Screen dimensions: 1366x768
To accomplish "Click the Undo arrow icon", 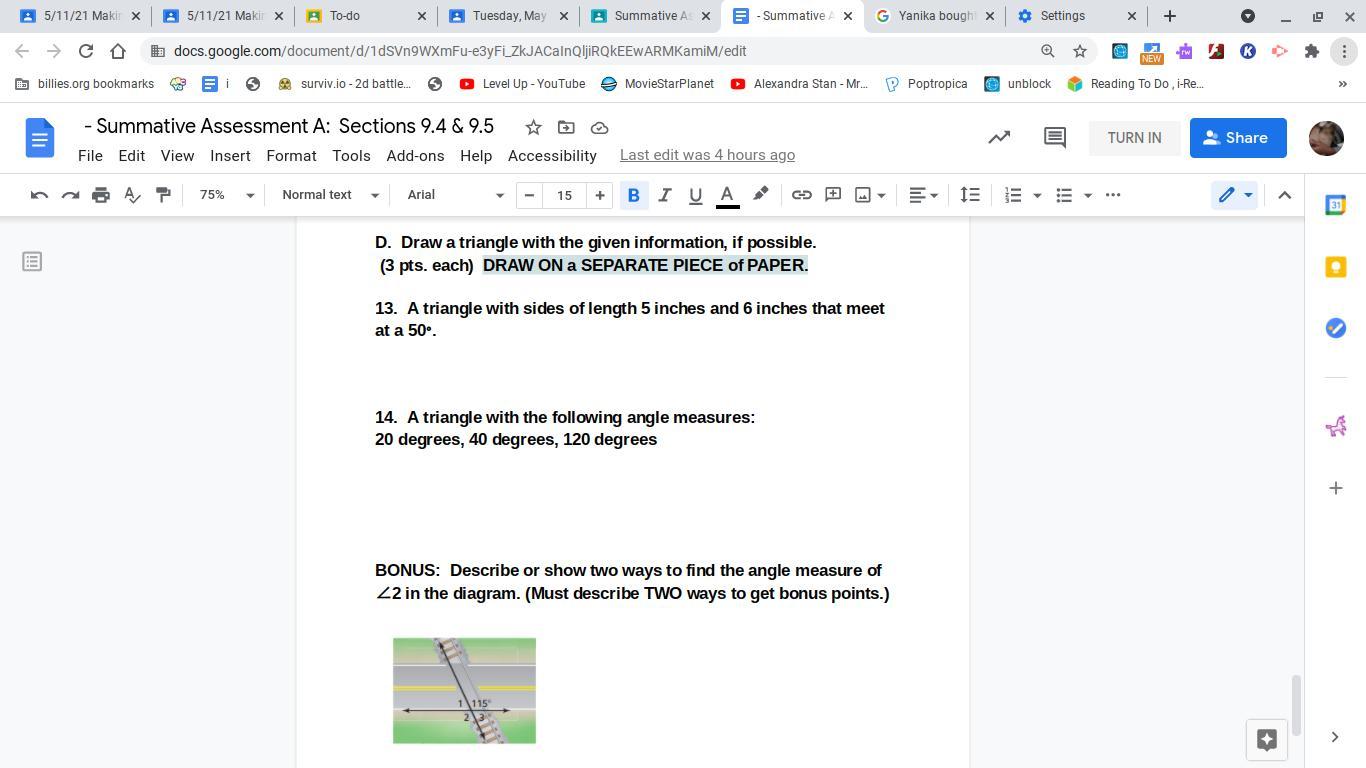I will tap(39, 195).
